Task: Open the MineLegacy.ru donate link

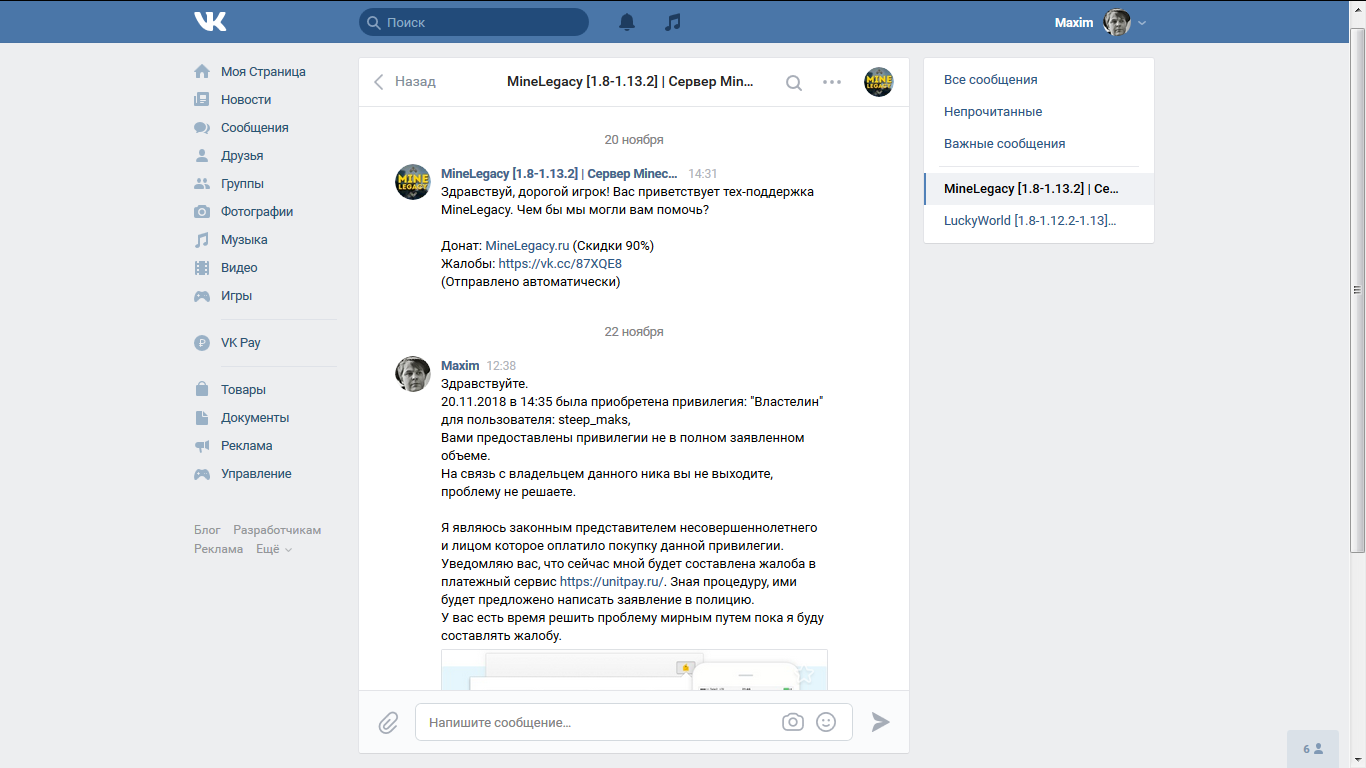Action: 527,246
